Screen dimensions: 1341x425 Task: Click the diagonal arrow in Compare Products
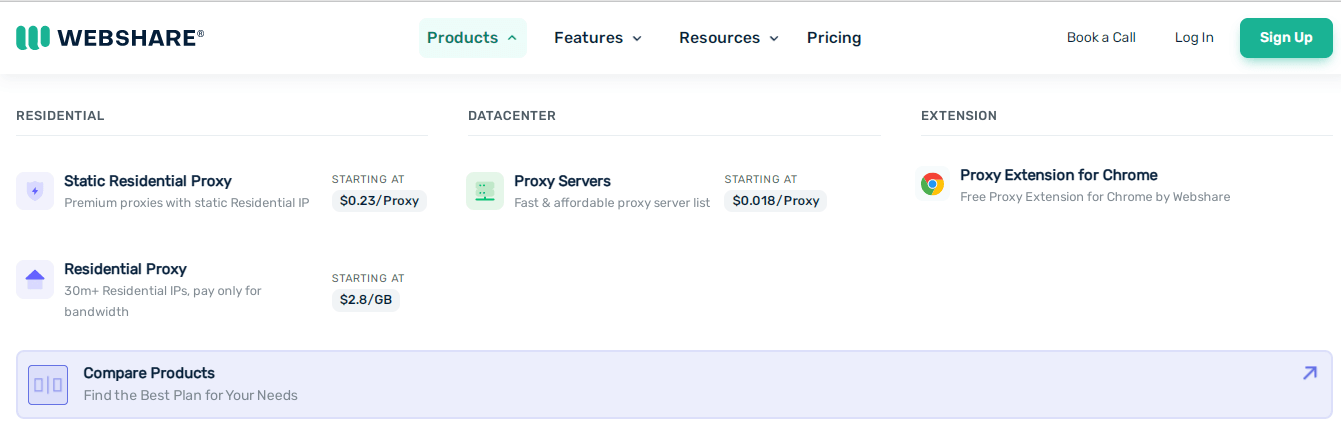1309,373
